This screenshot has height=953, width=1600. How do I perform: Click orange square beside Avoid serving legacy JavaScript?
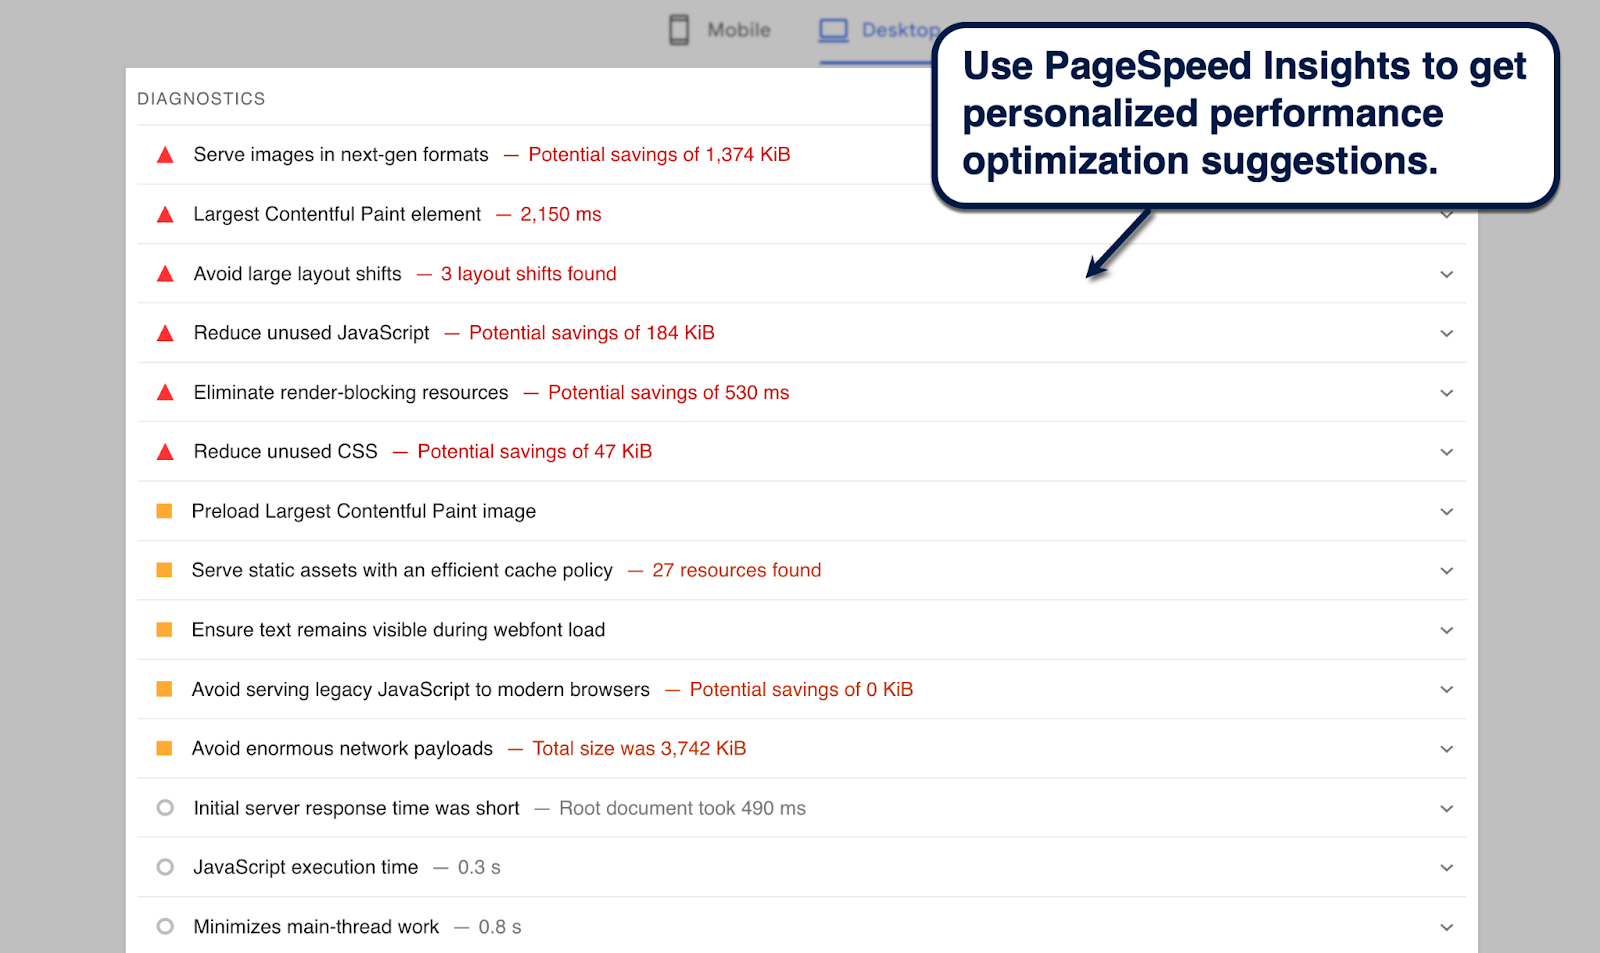165,689
